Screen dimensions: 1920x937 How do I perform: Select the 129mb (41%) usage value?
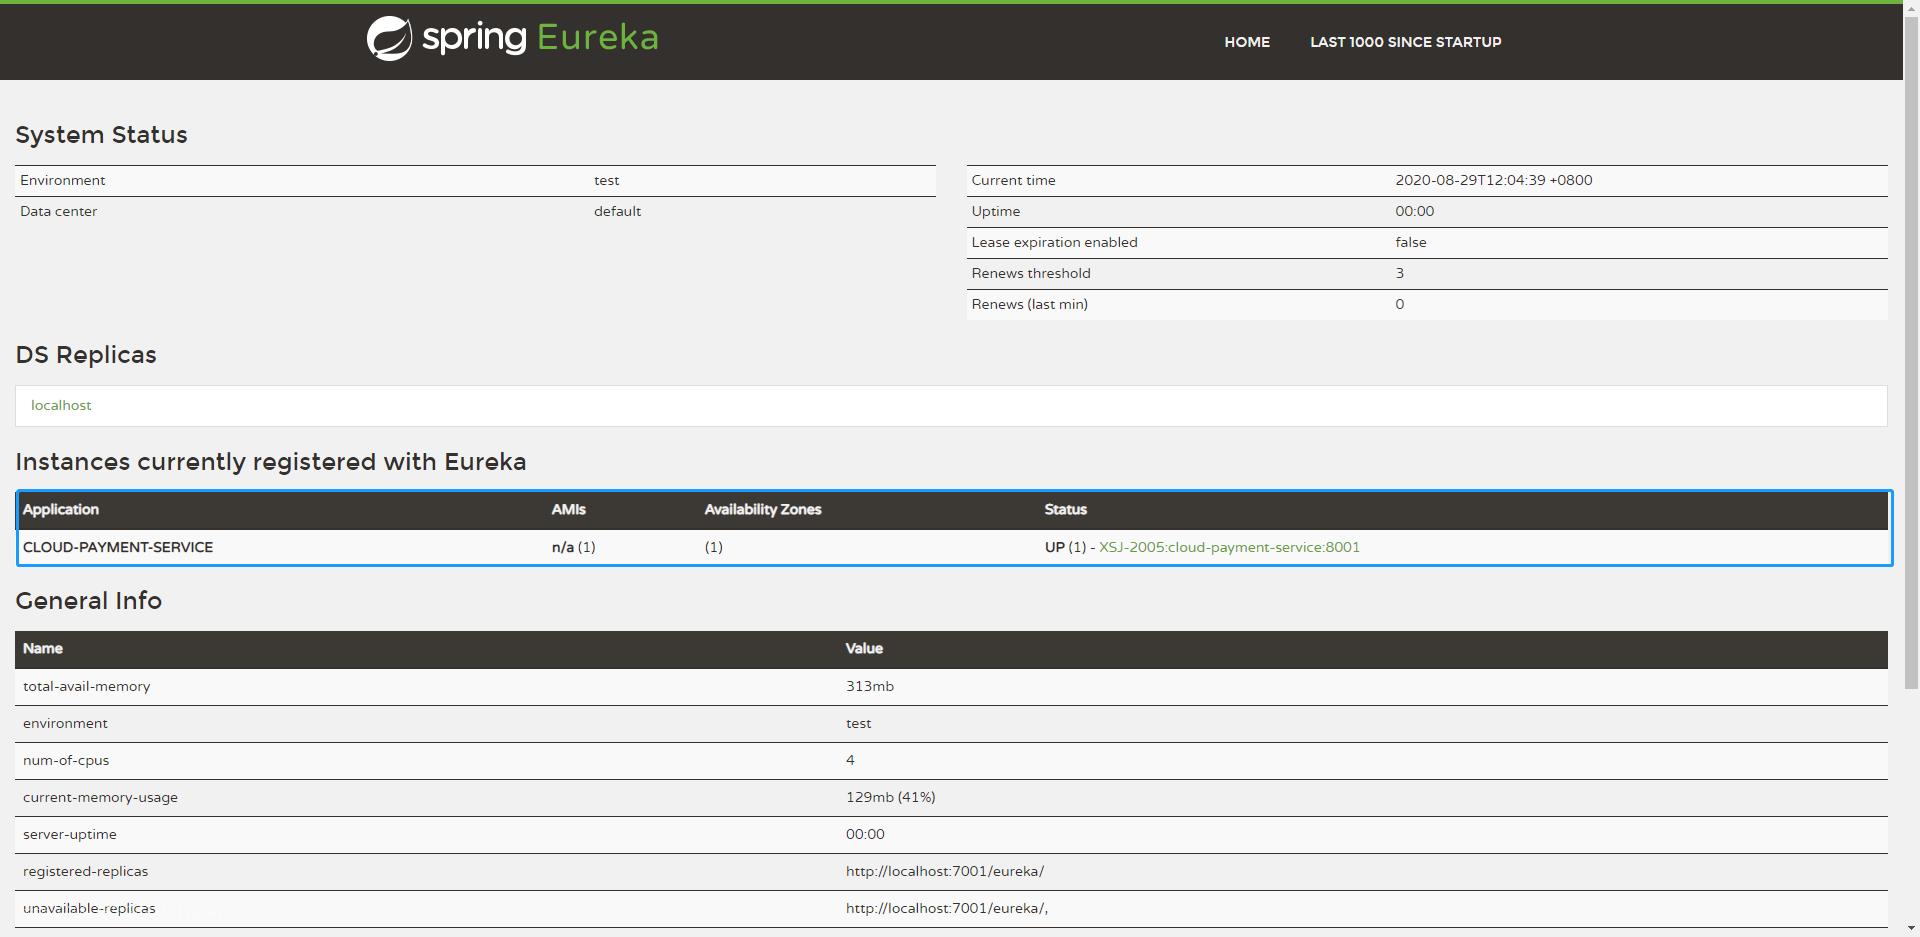(891, 797)
